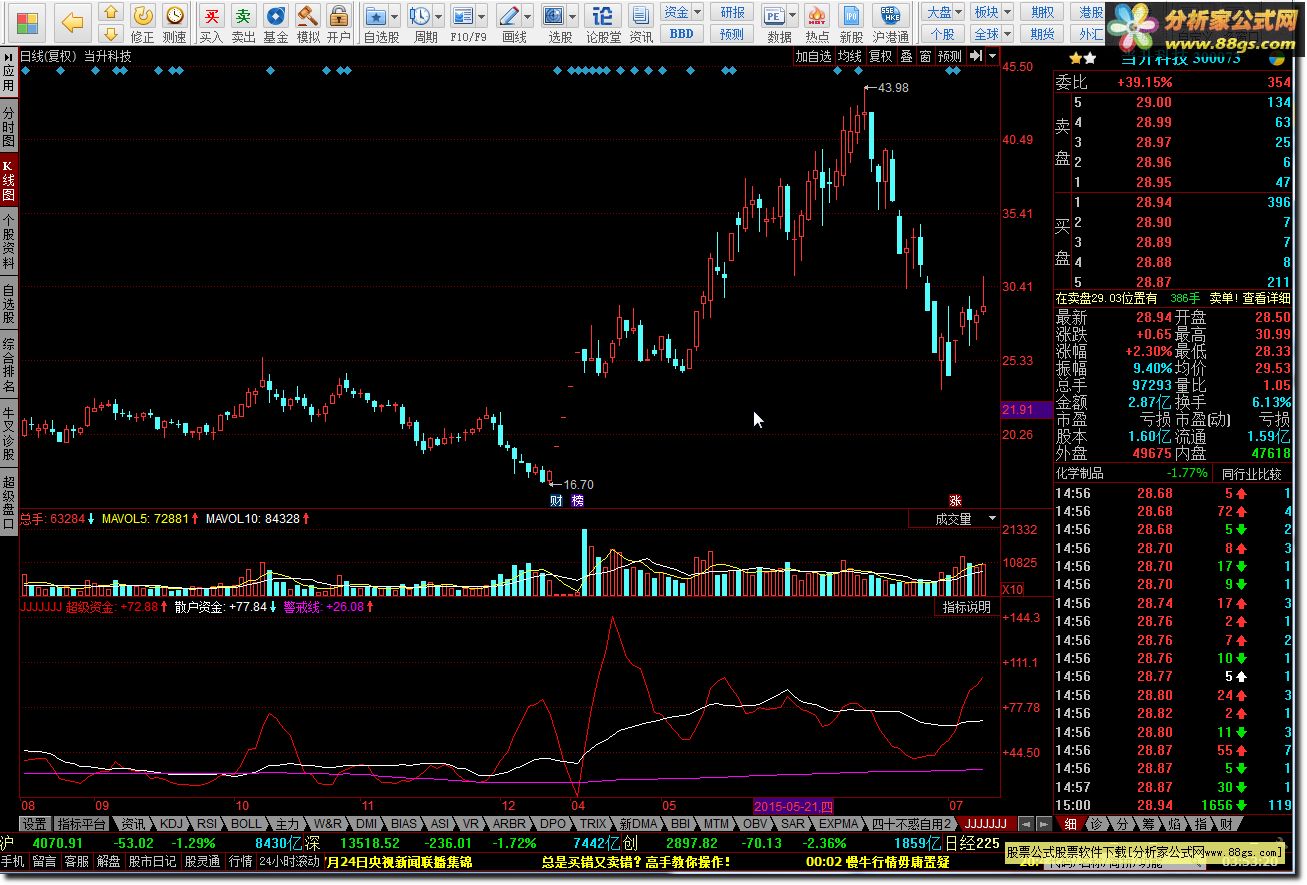Image resolution: width=1307 pixels, height=885 pixels.
Task: Toggle the 窗 window option
Action: tap(925, 56)
